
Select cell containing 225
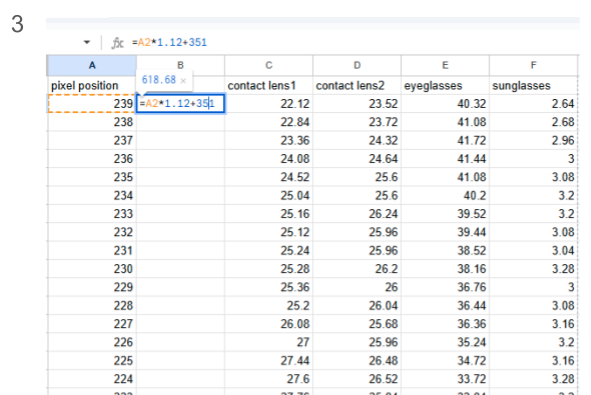(92, 361)
